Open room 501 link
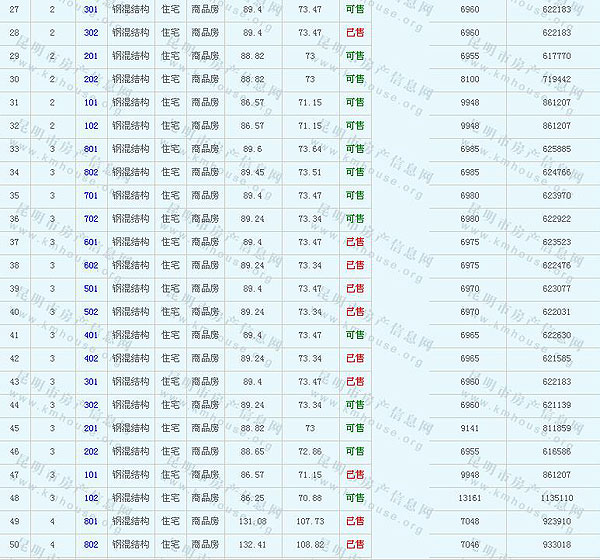Viewport: 600px width, 560px height. point(91,288)
